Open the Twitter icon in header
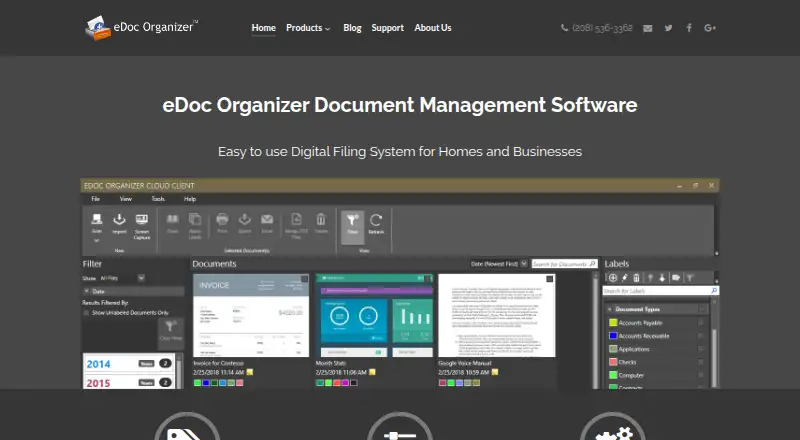The height and width of the screenshot is (440, 800). 668,28
